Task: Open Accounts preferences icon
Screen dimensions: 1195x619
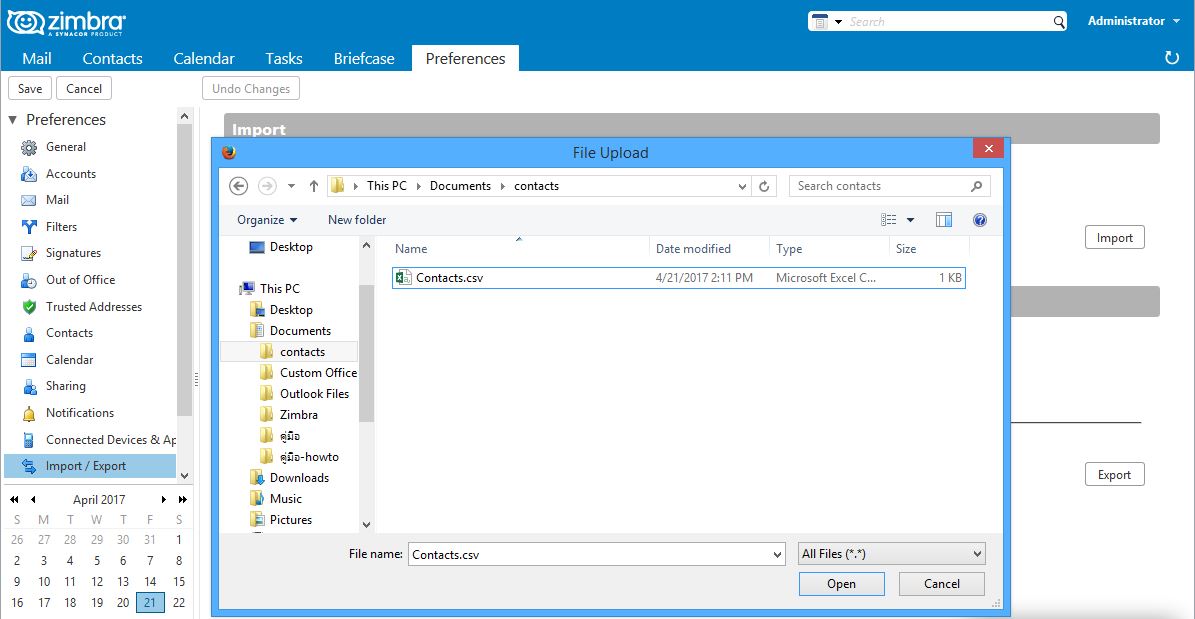Action: tap(29, 174)
